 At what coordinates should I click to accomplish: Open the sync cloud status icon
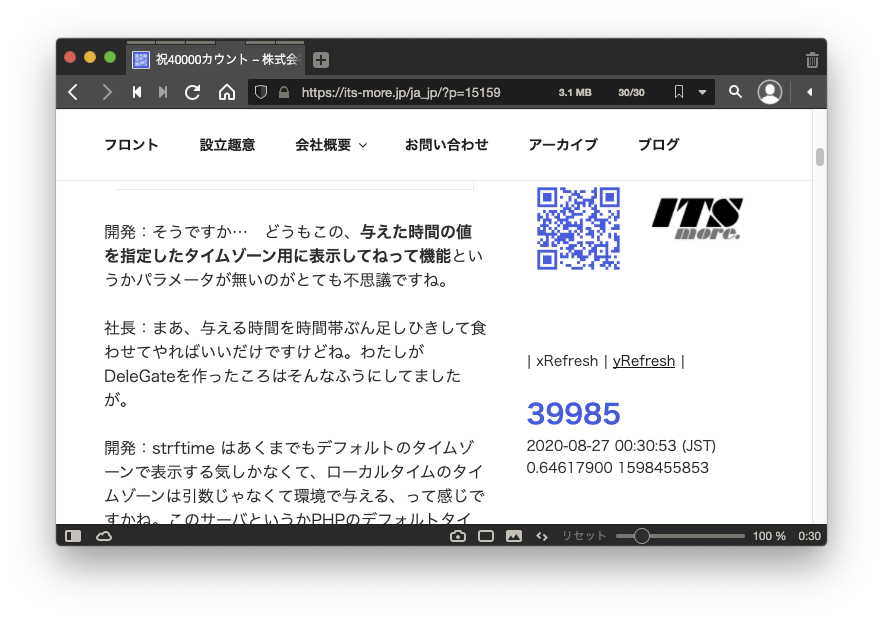click(x=104, y=536)
